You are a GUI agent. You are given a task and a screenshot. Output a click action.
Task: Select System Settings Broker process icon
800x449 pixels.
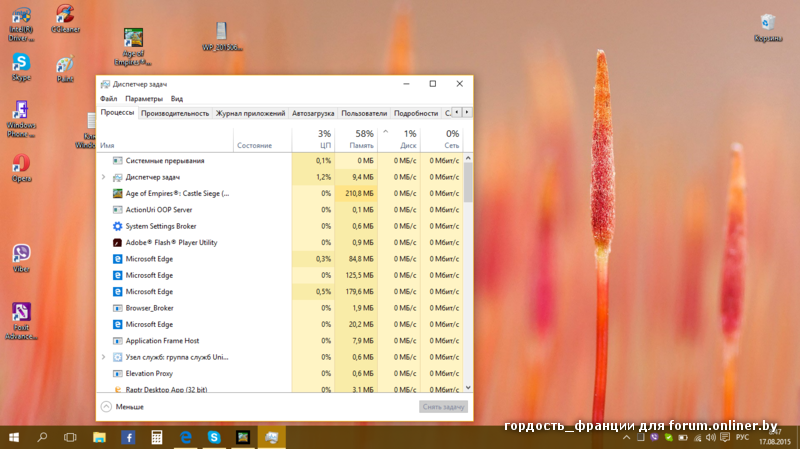[117, 226]
